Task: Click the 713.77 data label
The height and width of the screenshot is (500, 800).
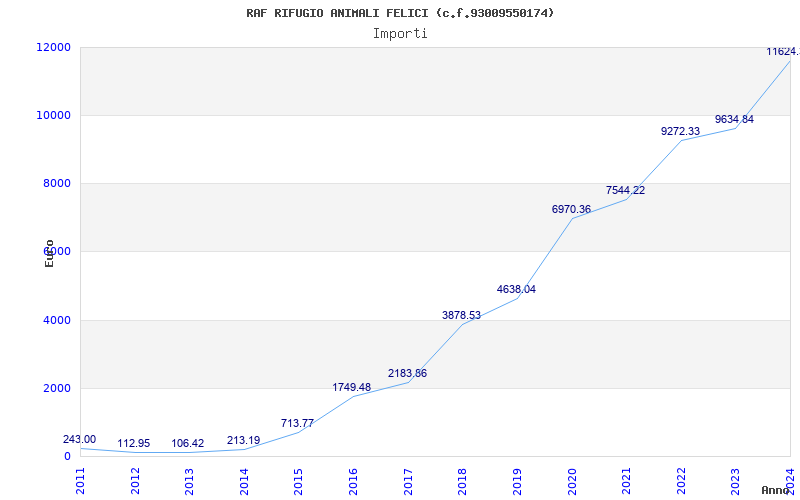Action: [x=297, y=423]
